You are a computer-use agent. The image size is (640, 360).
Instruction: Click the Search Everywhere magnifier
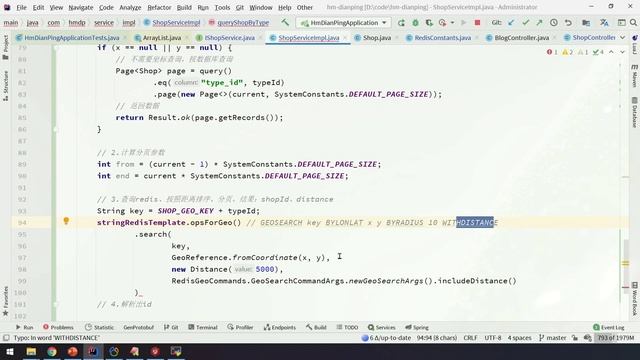click(x=633, y=23)
